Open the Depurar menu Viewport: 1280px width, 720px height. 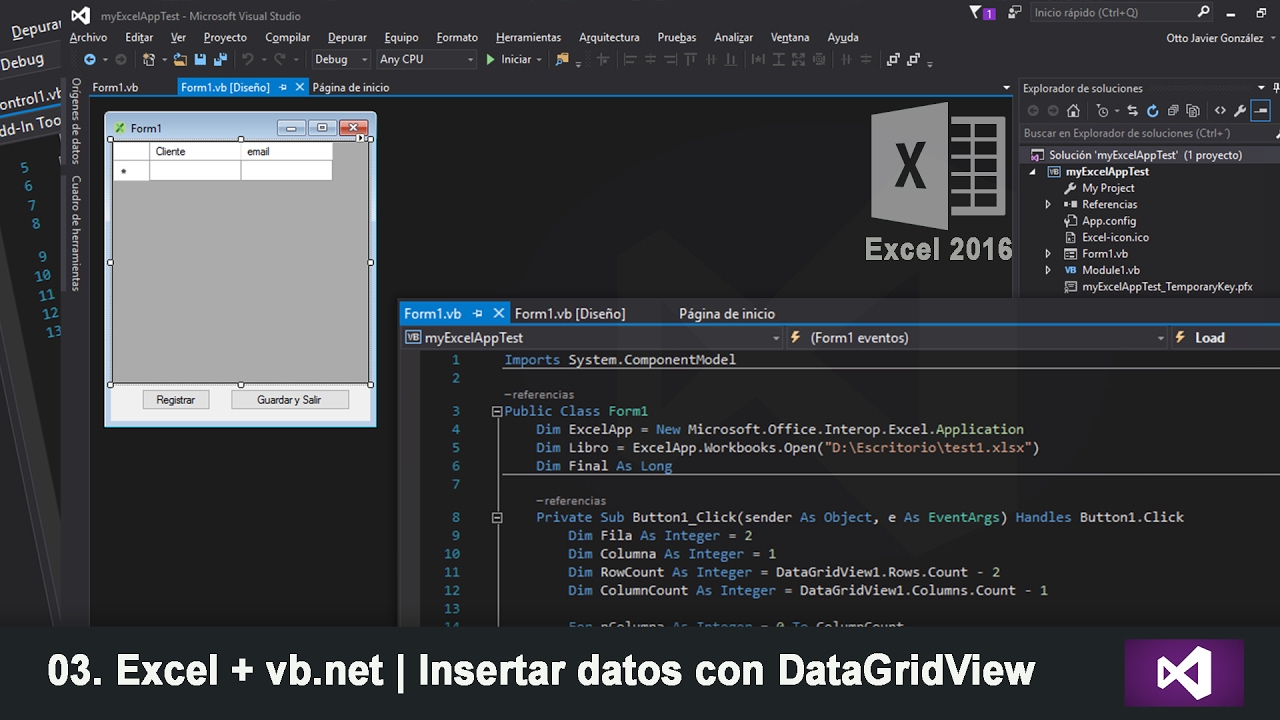pyautogui.click(x=347, y=38)
